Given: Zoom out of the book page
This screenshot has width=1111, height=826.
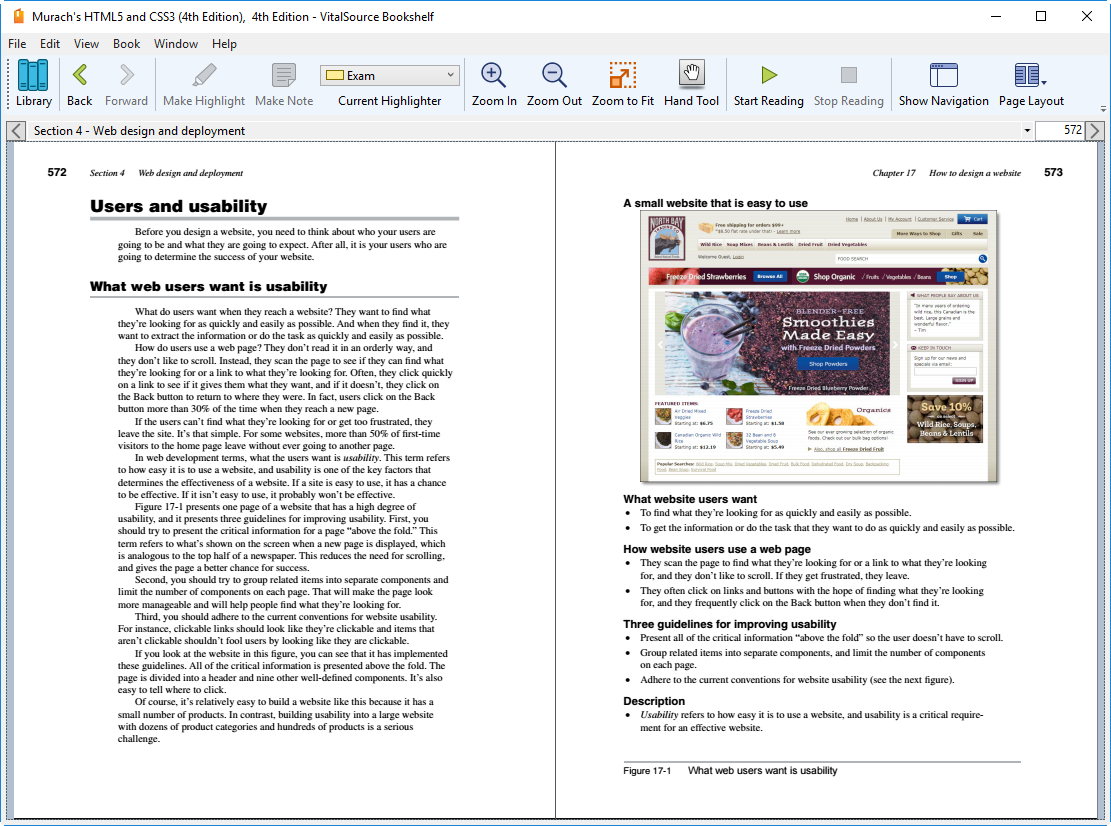Looking at the screenshot, I should [552, 84].
